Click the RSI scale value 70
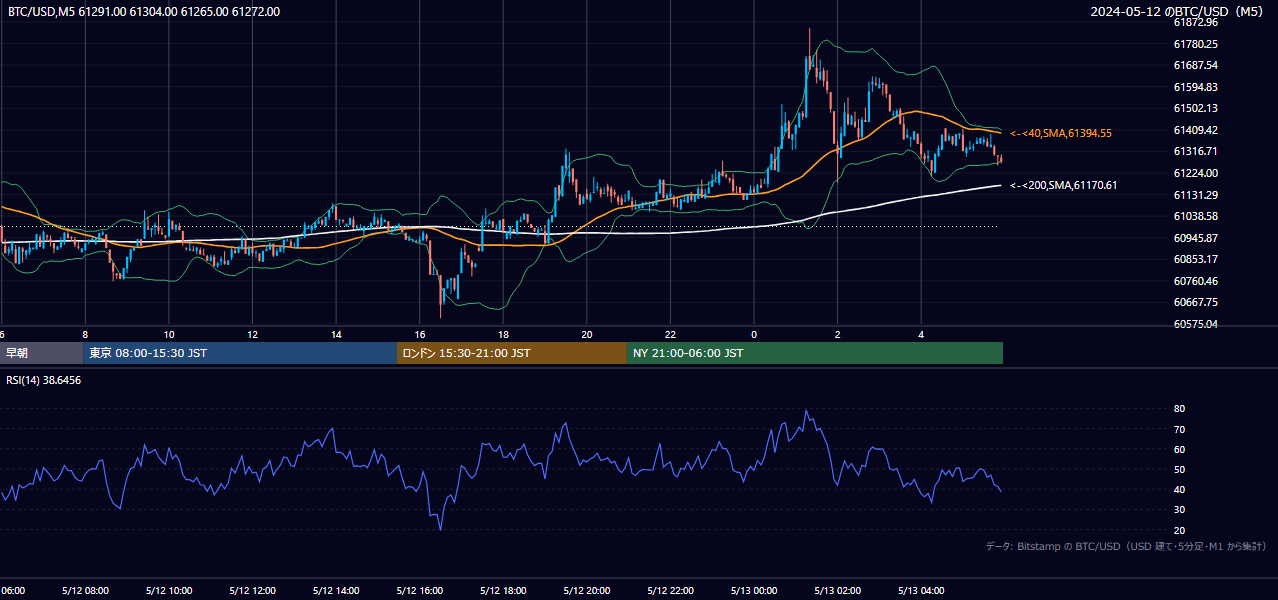 tap(1179, 429)
